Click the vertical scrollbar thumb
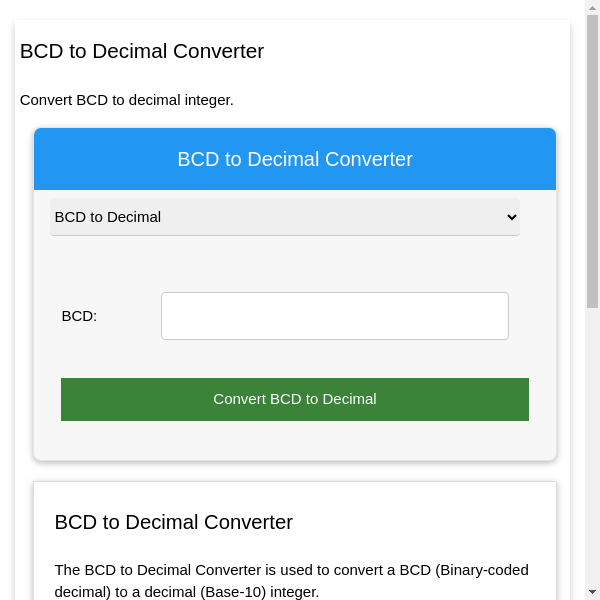The width and height of the screenshot is (600, 600). pyautogui.click(x=592, y=160)
